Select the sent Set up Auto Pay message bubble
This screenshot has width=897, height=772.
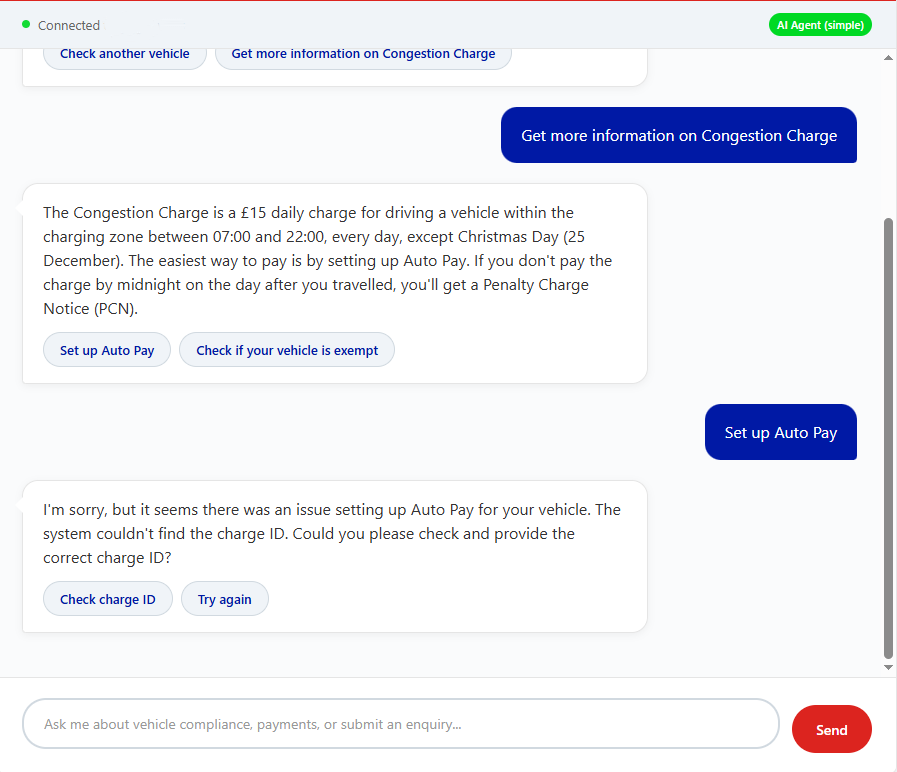point(780,433)
